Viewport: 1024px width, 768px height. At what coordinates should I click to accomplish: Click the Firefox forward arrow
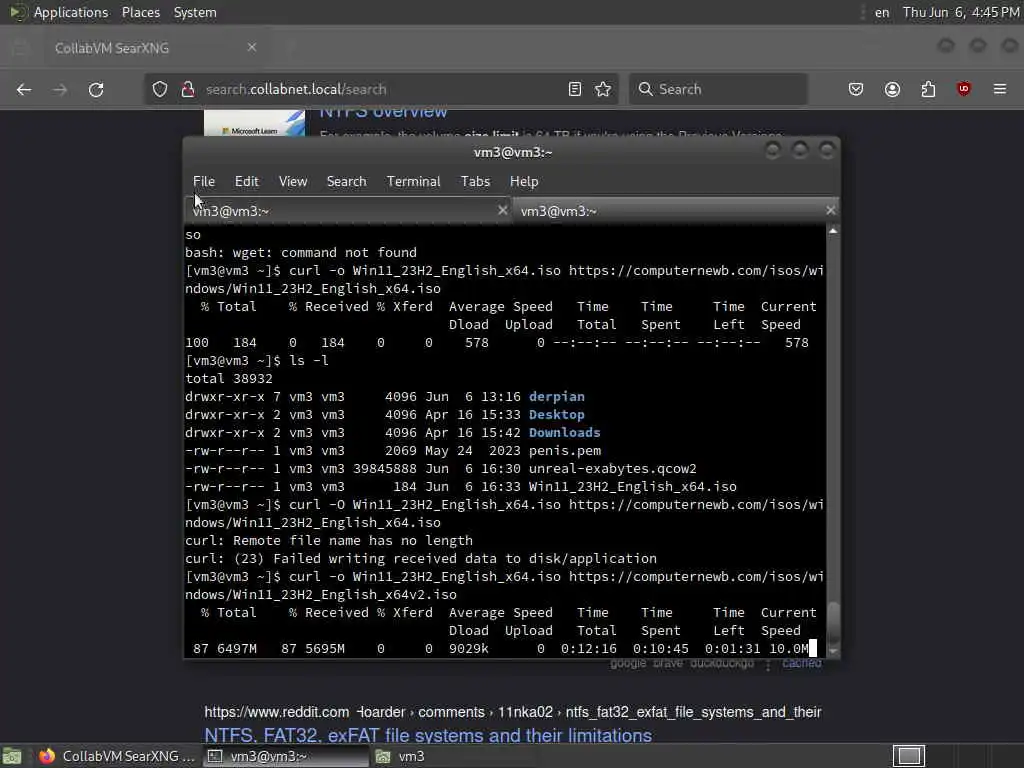[59, 89]
